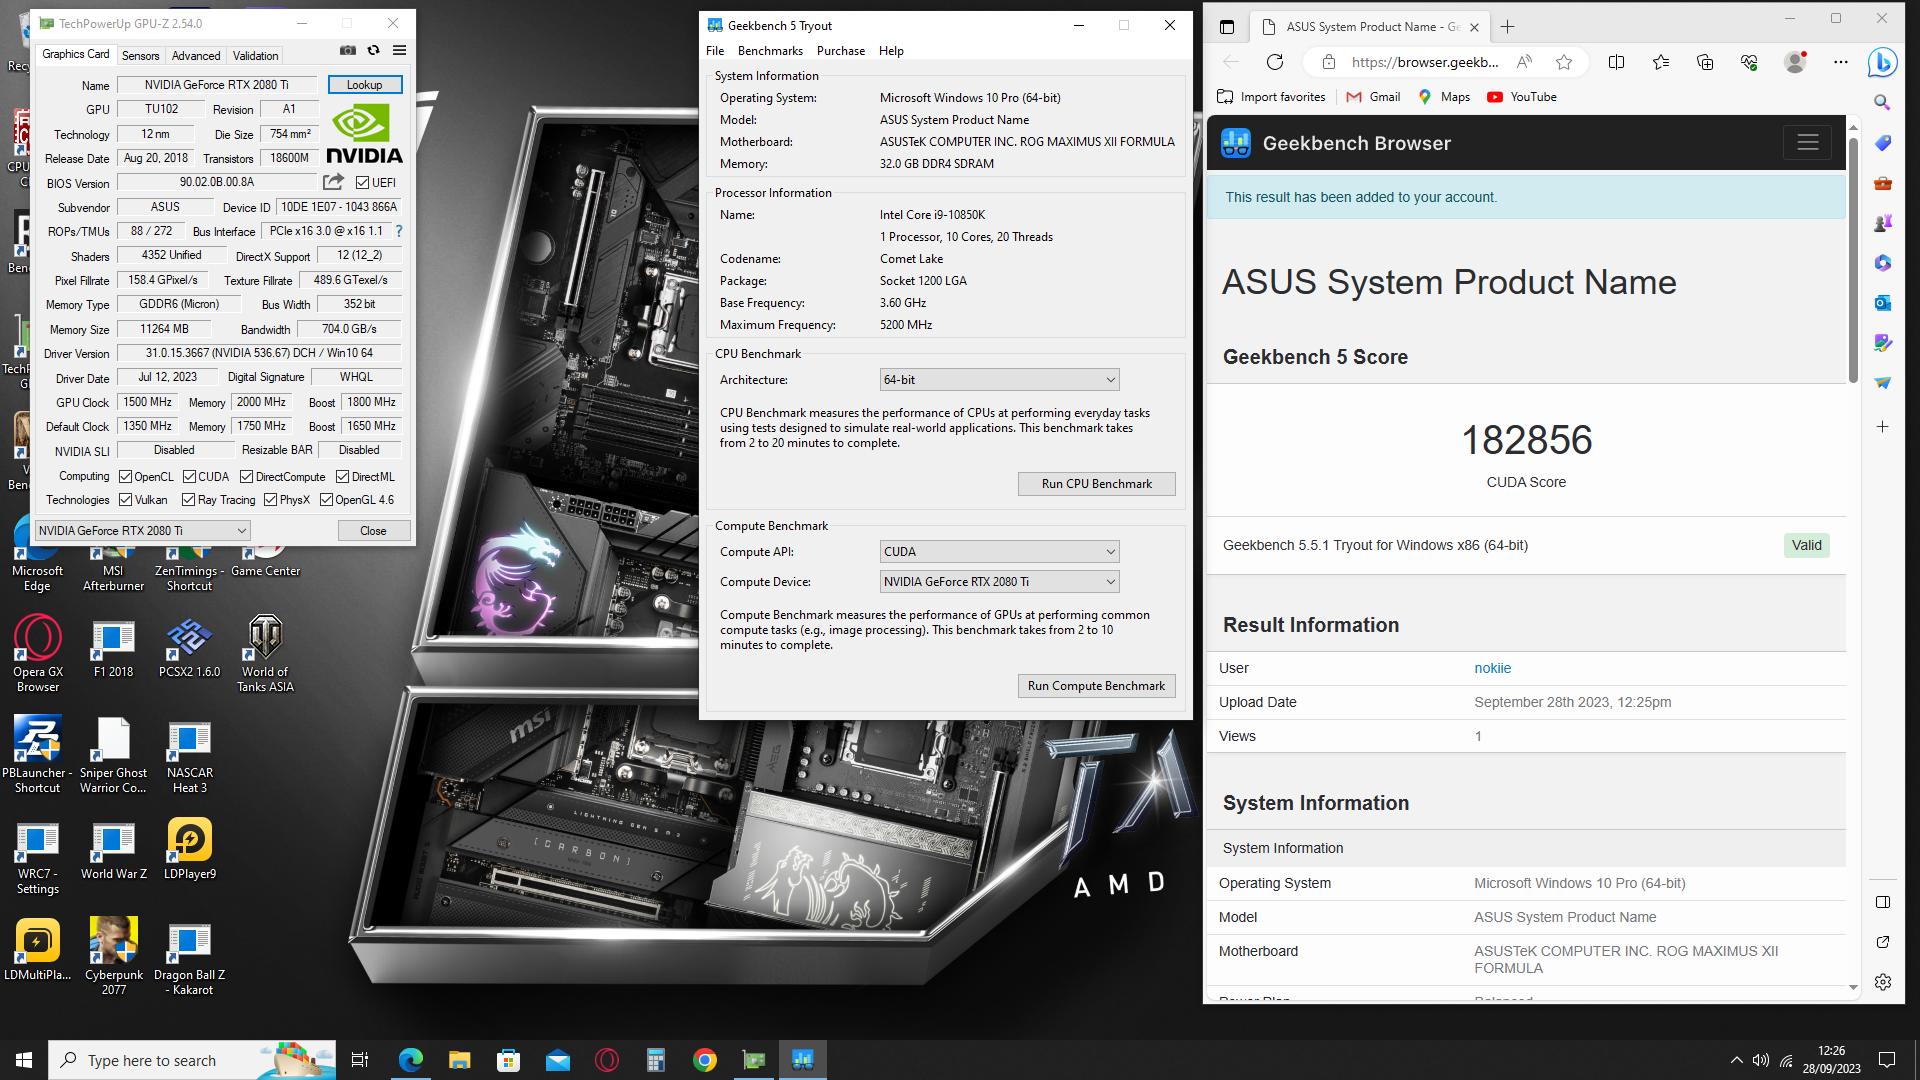Open Outlook icon in Edge sidebar

1882,302
